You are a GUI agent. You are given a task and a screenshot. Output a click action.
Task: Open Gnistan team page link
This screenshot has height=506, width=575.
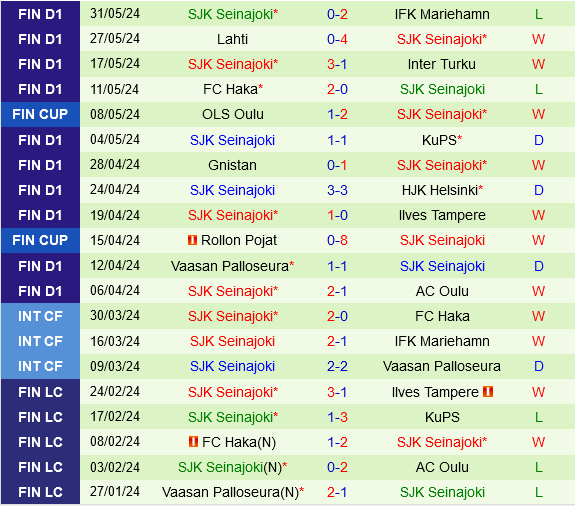click(232, 165)
